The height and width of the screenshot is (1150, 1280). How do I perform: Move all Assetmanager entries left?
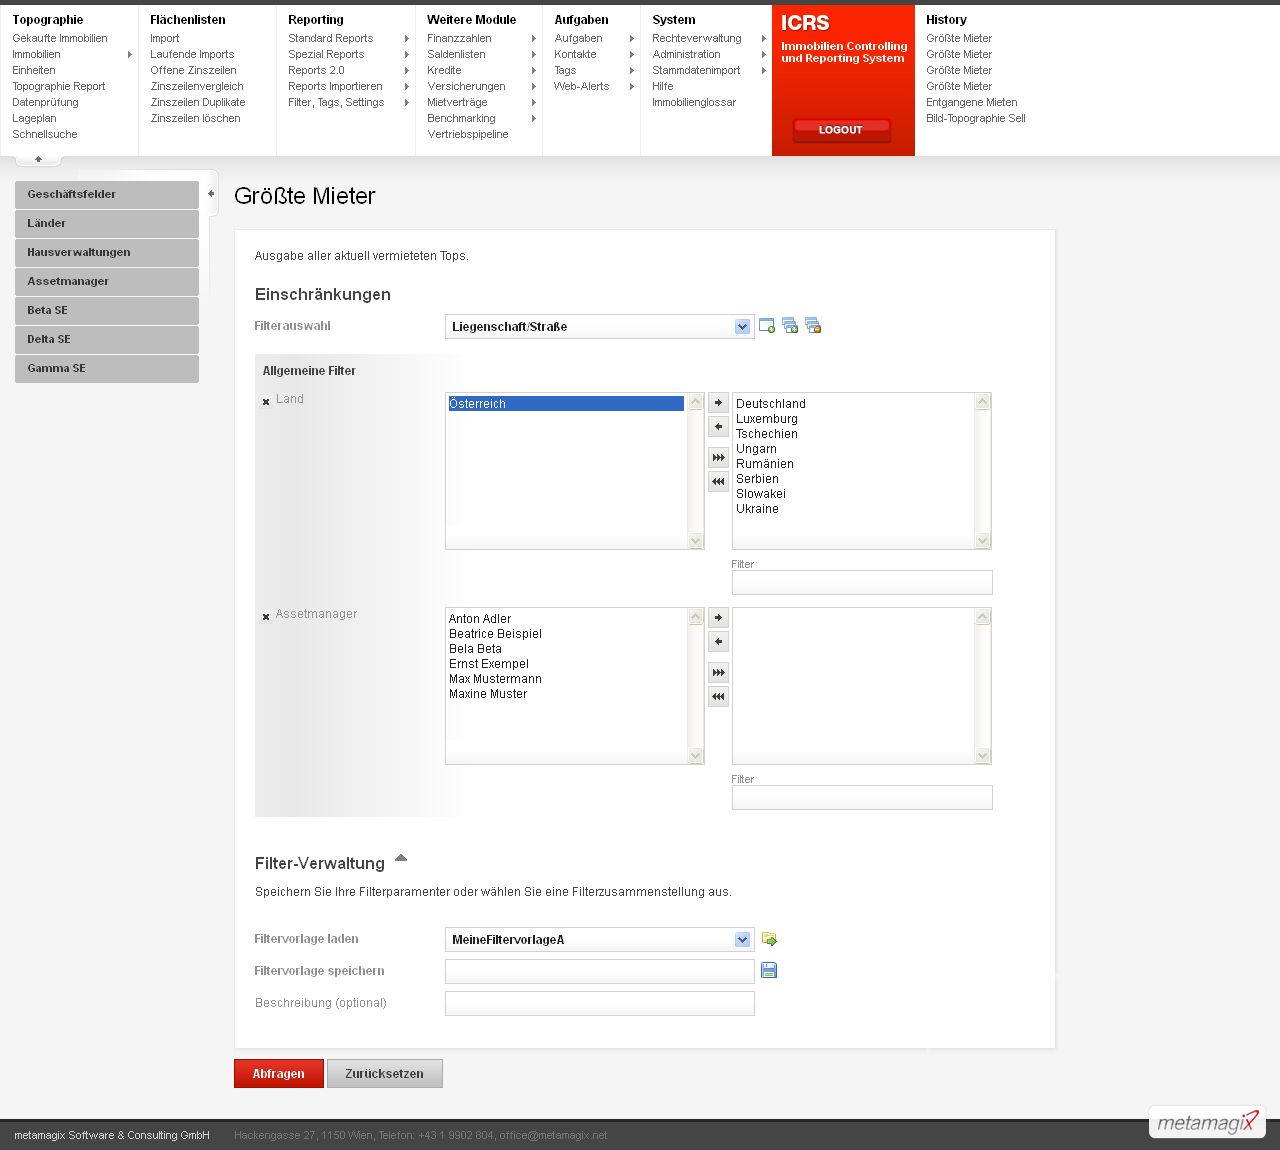[718, 697]
